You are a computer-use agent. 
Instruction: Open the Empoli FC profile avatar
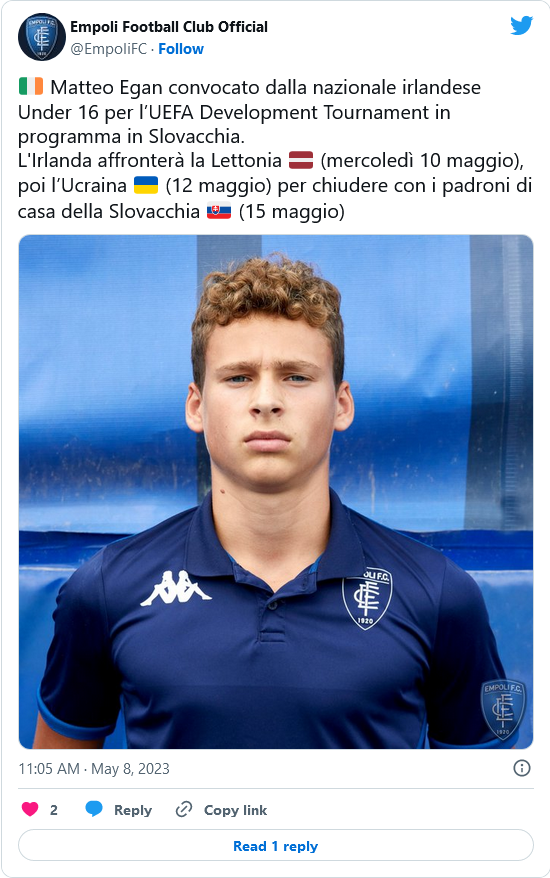click(x=41, y=37)
